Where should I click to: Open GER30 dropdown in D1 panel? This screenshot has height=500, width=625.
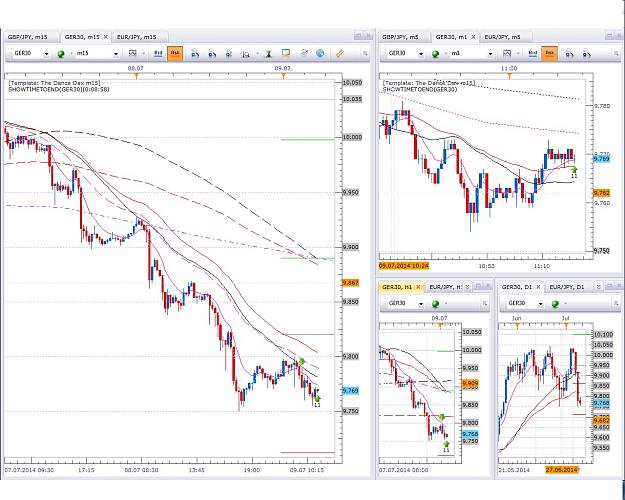click(x=540, y=304)
